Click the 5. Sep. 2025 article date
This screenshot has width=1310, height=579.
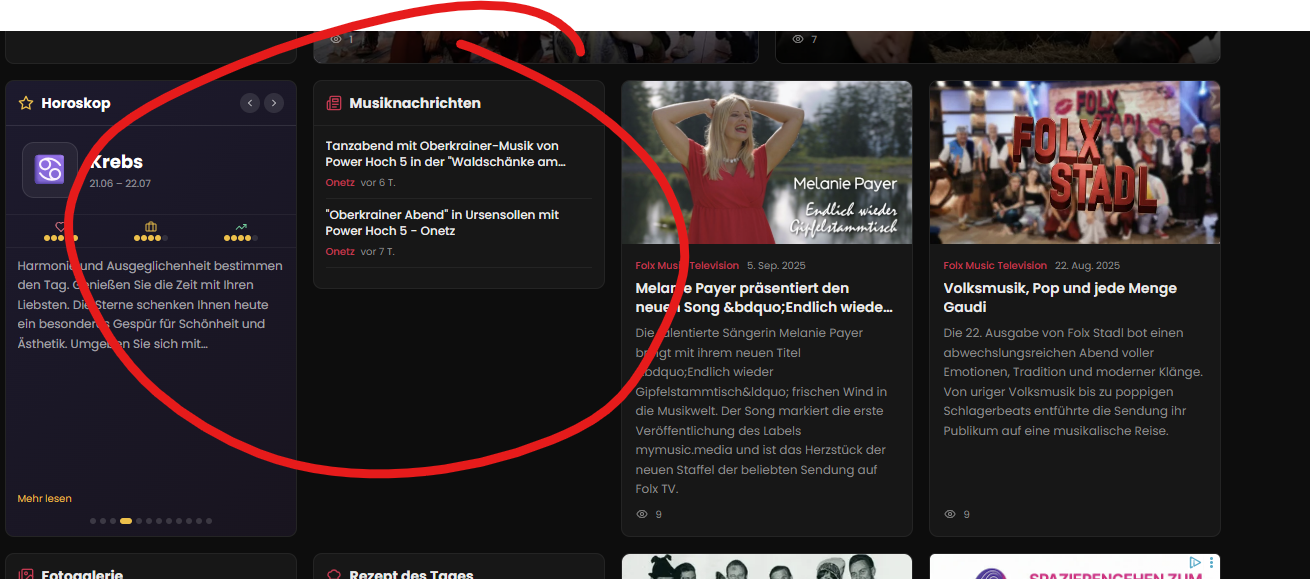point(778,266)
